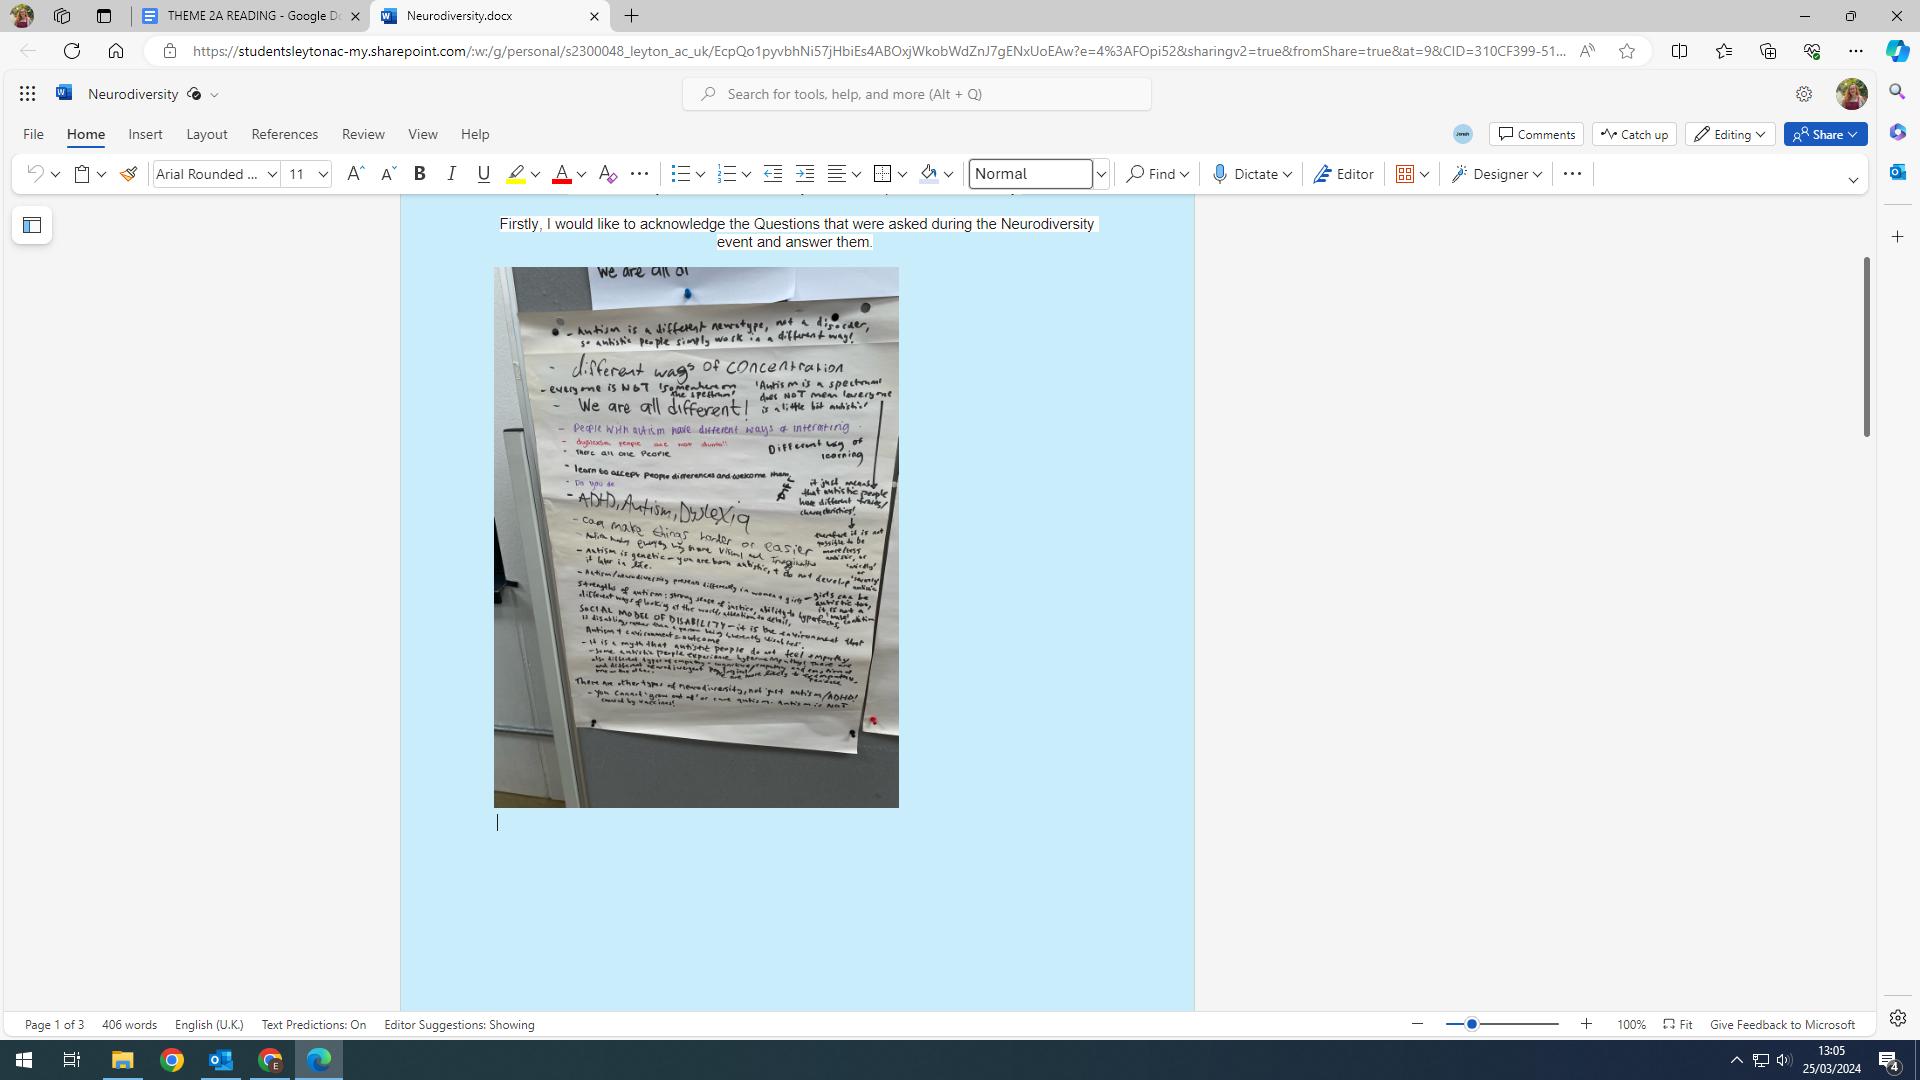Image resolution: width=1920 pixels, height=1080 pixels.
Task: Open the Normal styles dropdown
Action: [x=1101, y=174]
